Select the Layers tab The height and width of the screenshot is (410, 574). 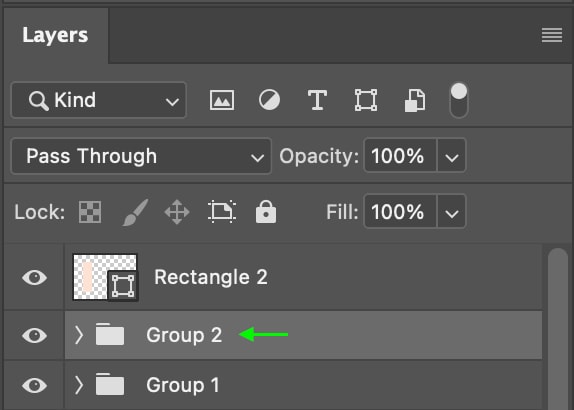pyautogui.click(x=55, y=36)
